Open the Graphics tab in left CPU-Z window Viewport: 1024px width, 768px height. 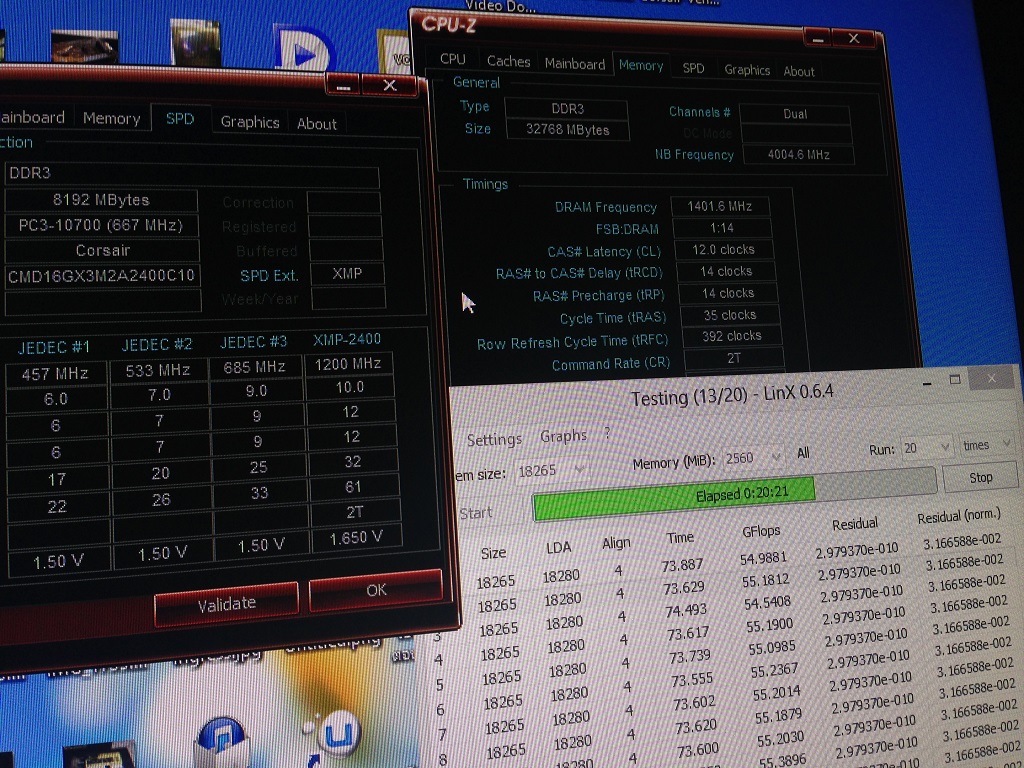coord(249,122)
